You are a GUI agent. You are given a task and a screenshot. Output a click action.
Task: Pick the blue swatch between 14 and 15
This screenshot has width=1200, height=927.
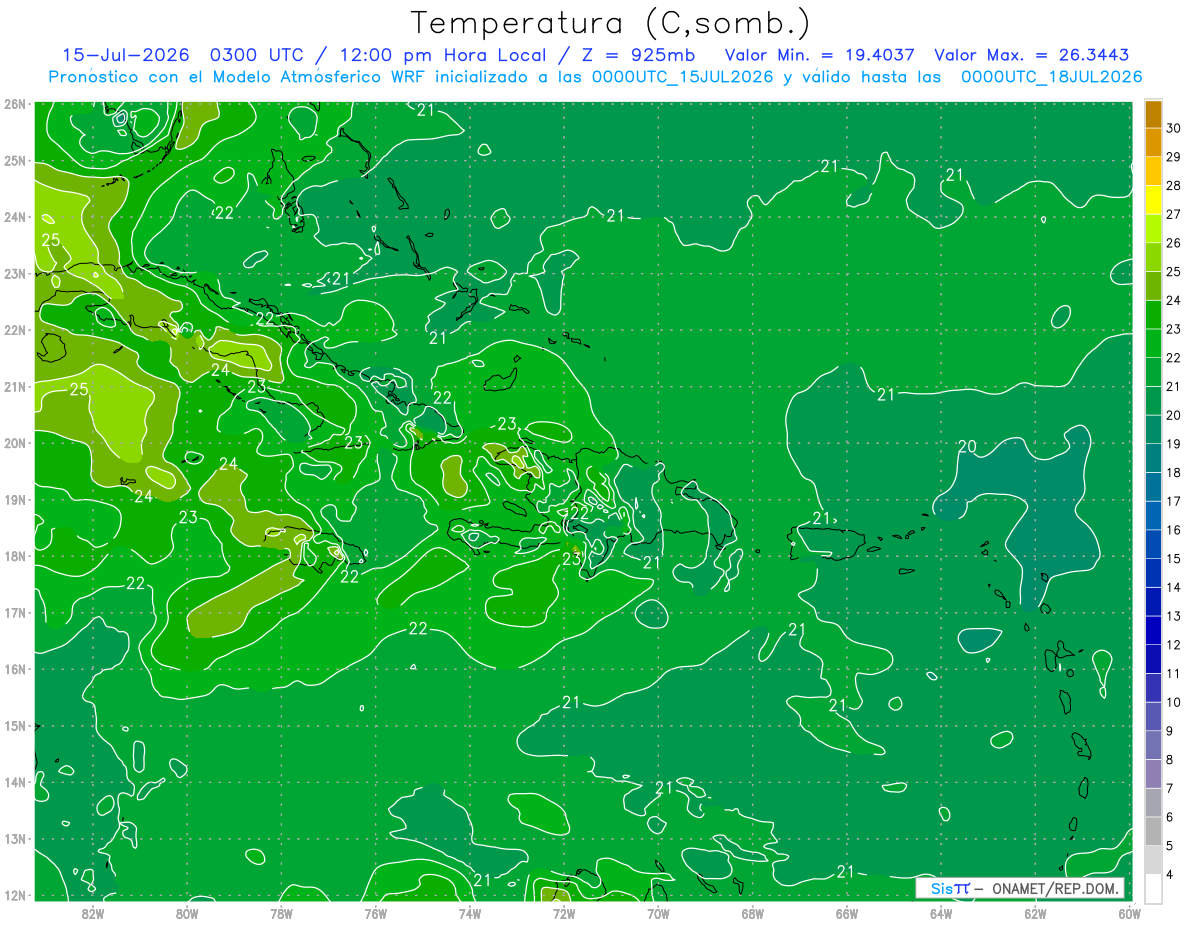(x=1153, y=573)
